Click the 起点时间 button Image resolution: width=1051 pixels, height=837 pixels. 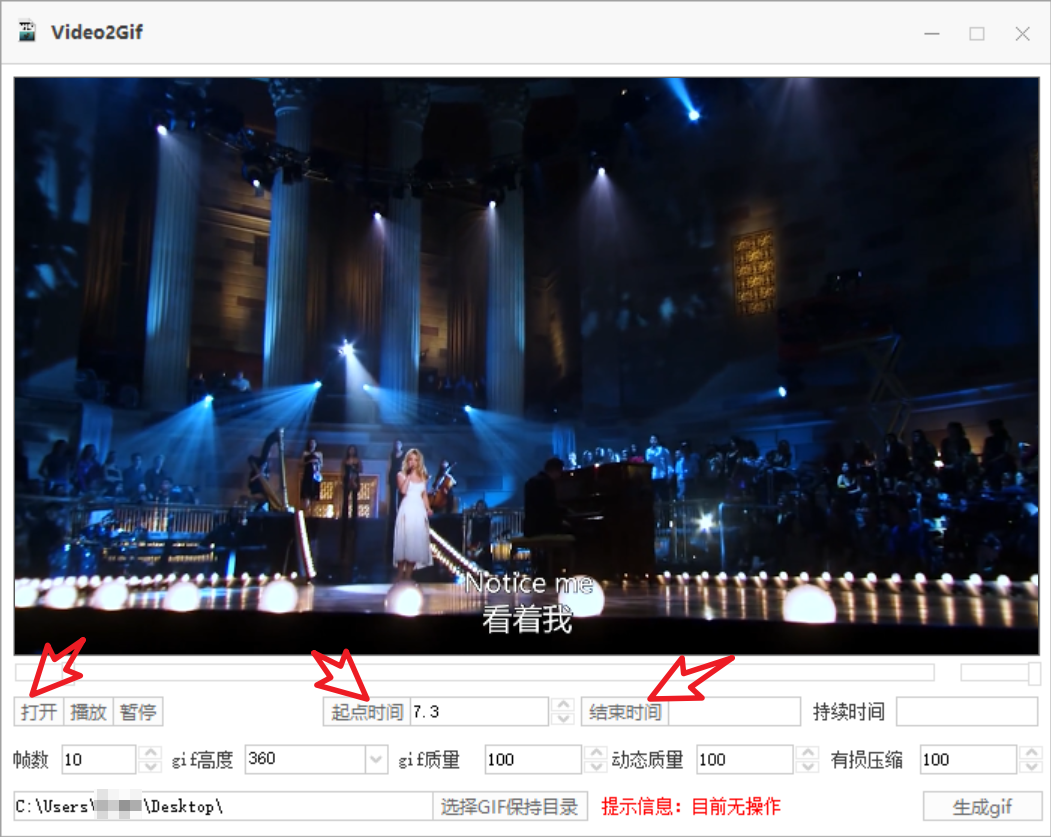pyautogui.click(x=367, y=712)
